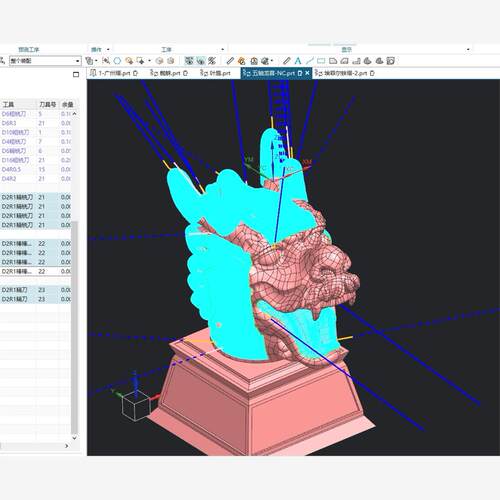Switch to the last .prt tab ending in -2

[345, 73]
